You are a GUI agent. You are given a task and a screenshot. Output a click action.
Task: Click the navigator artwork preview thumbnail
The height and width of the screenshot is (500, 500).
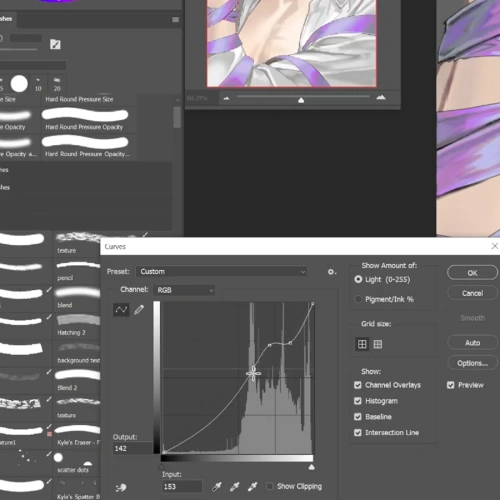[292, 43]
